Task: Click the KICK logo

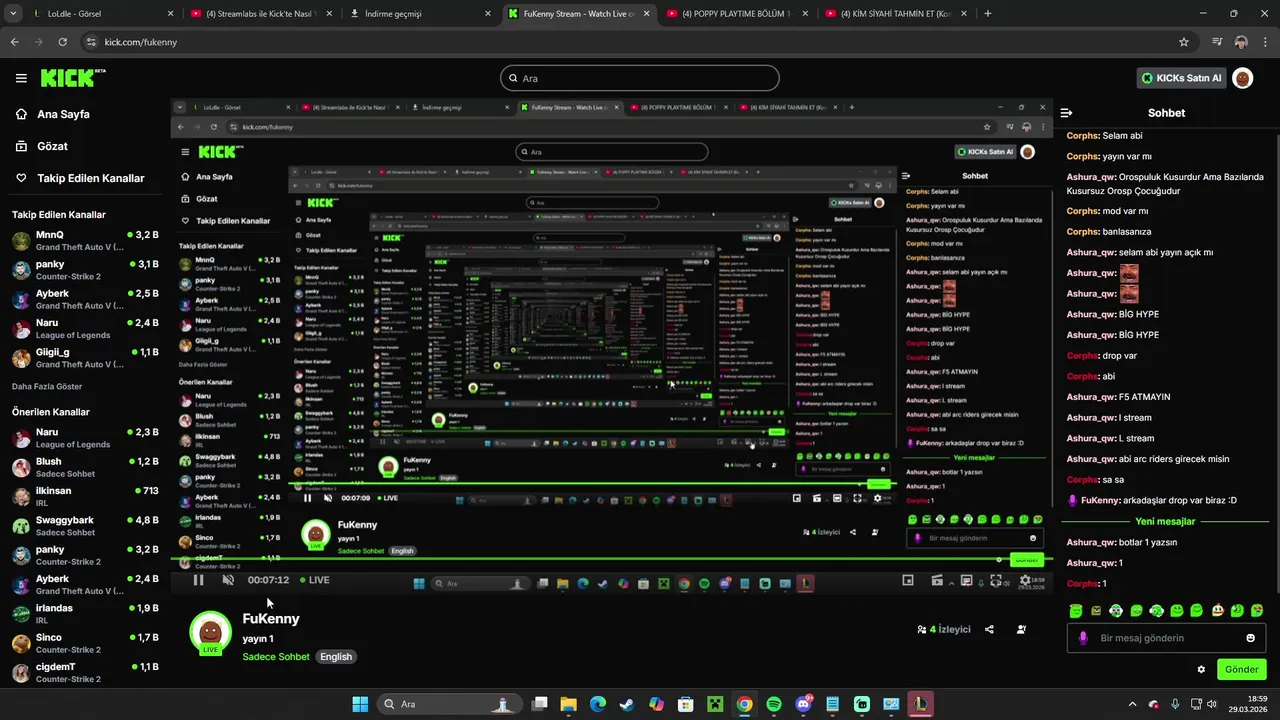Action: (x=73, y=77)
